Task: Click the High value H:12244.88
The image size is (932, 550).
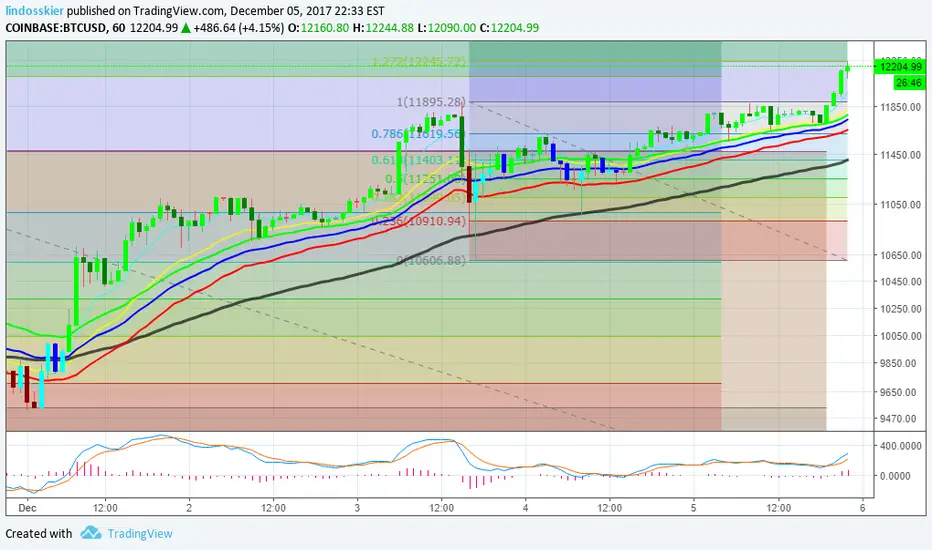Action: tap(383, 27)
